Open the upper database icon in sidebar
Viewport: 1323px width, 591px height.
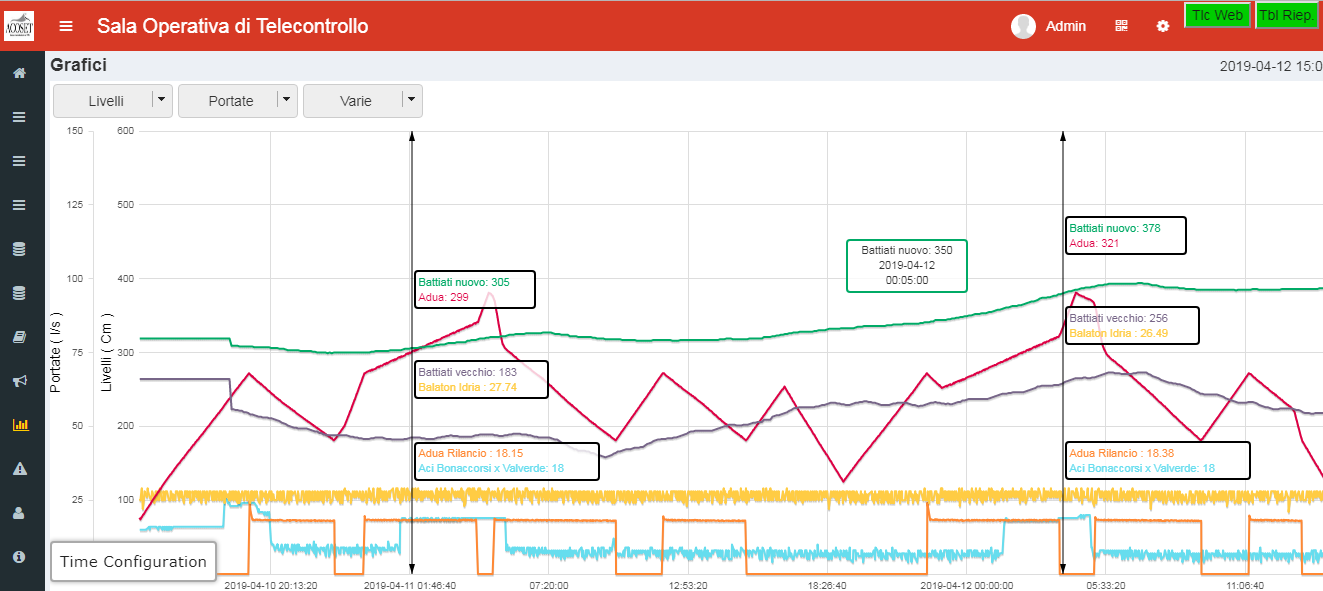pyautogui.click(x=19, y=249)
